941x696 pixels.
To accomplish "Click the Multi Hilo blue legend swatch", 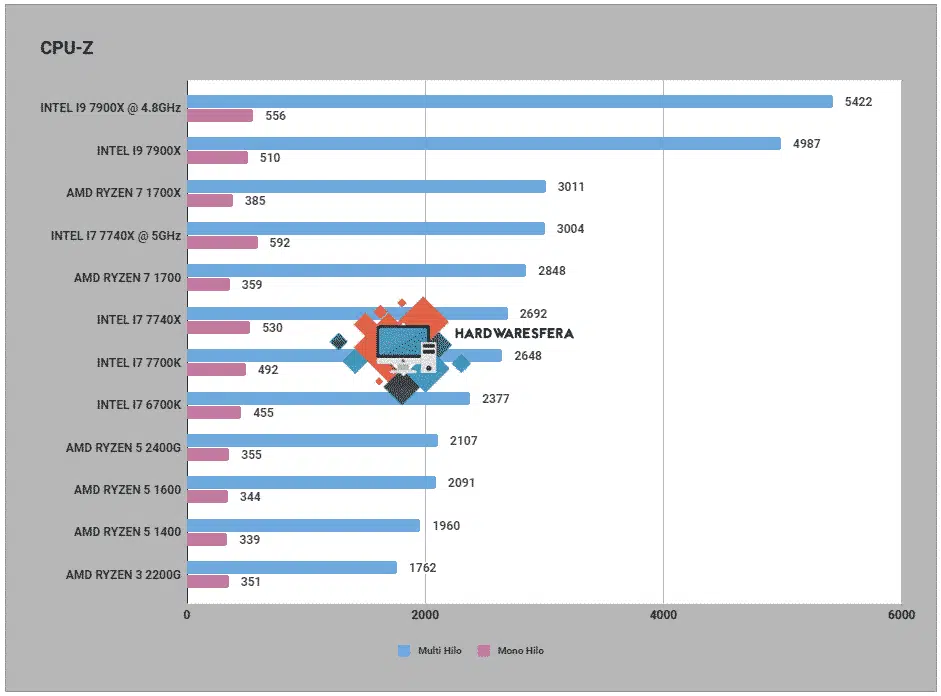I will pyautogui.click(x=404, y=650).
